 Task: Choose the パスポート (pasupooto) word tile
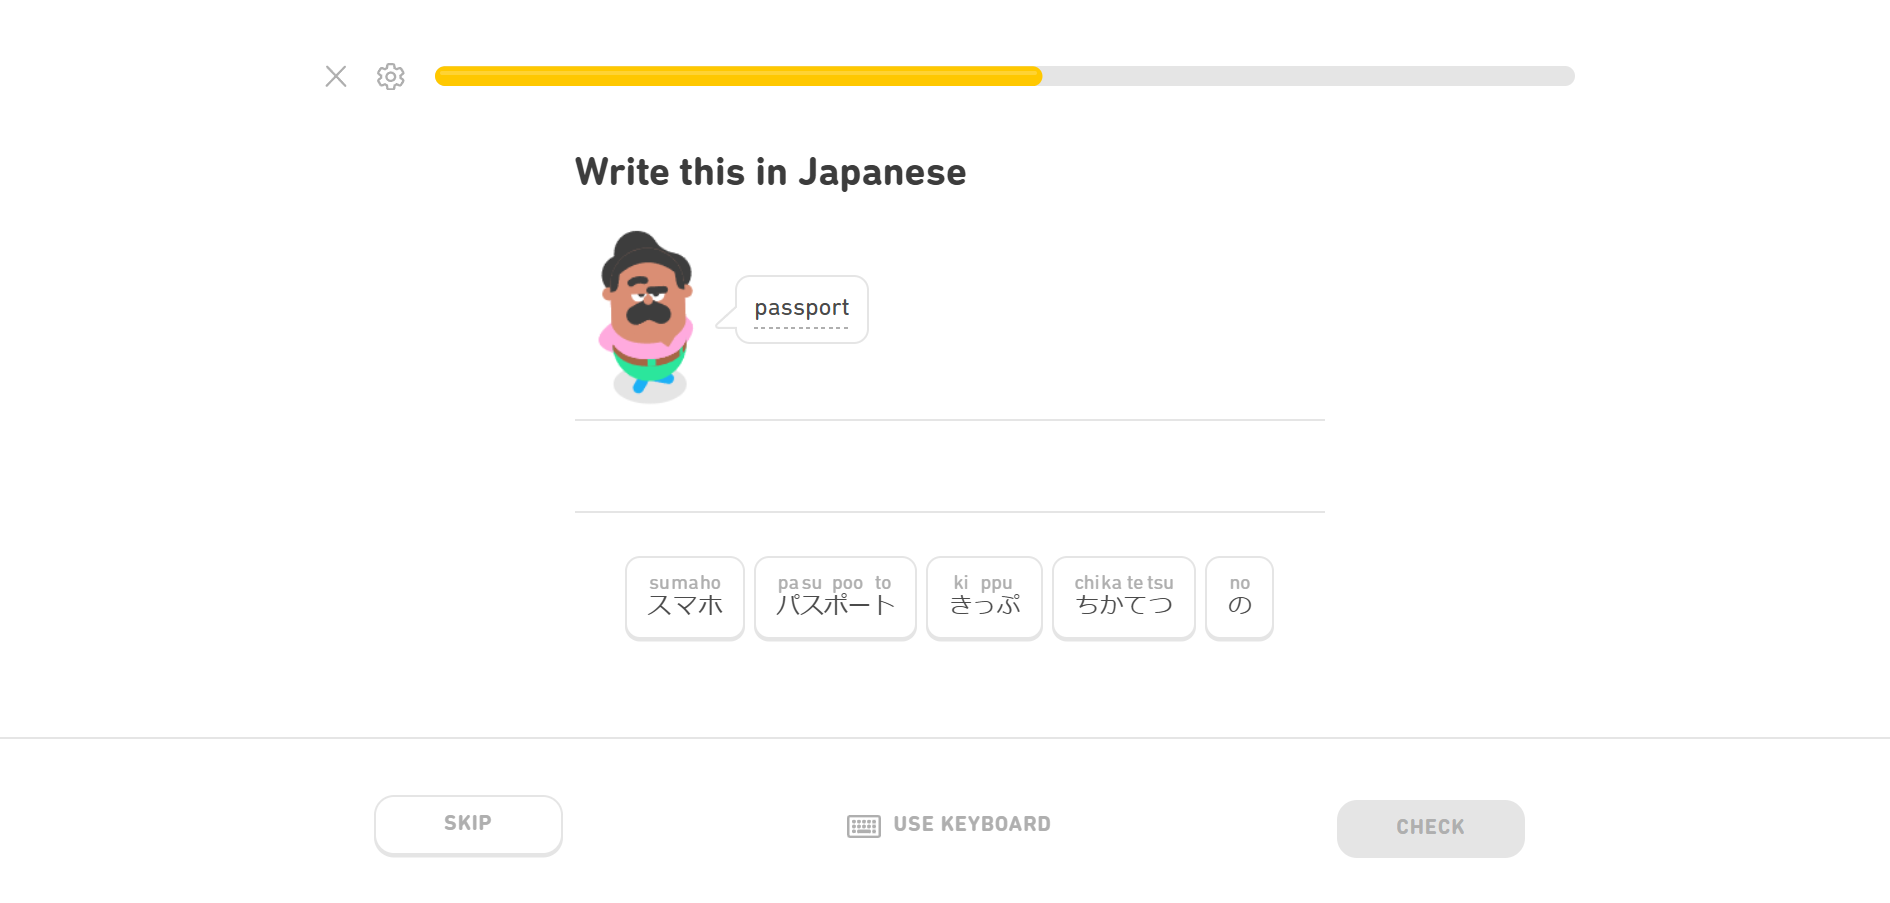tap(835, 597)
